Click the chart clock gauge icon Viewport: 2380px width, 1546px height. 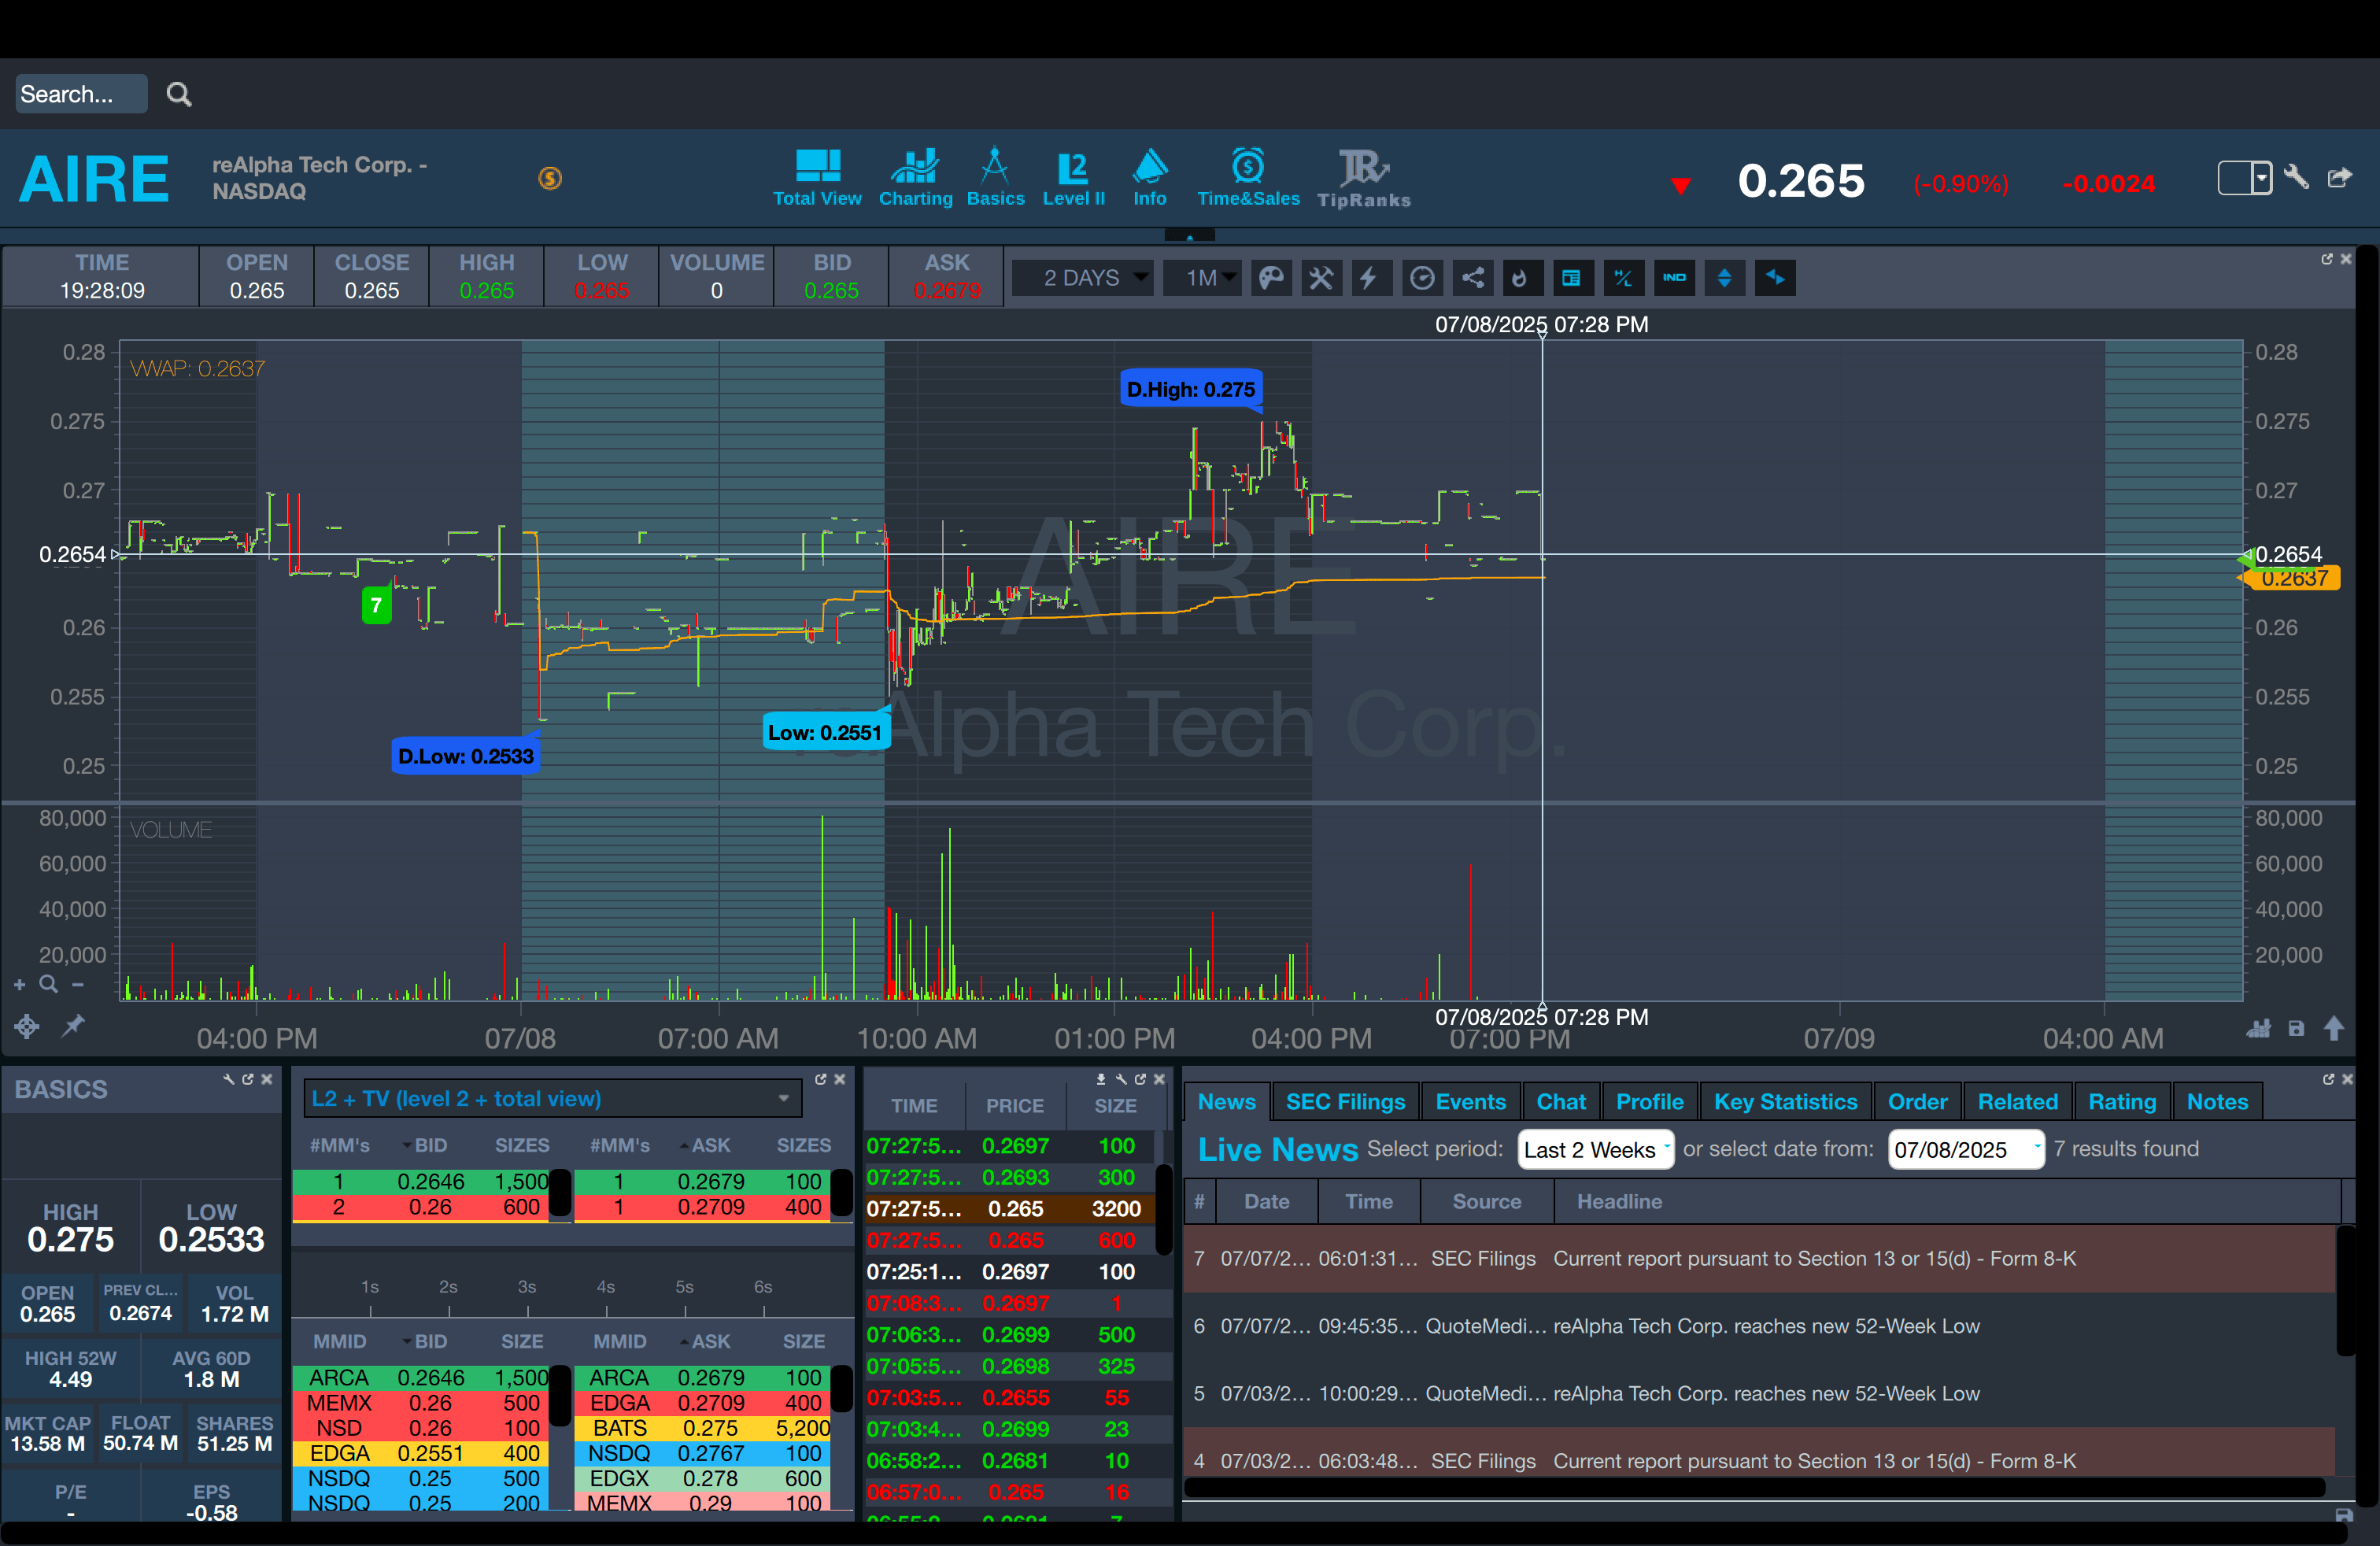pos(1421,278)
